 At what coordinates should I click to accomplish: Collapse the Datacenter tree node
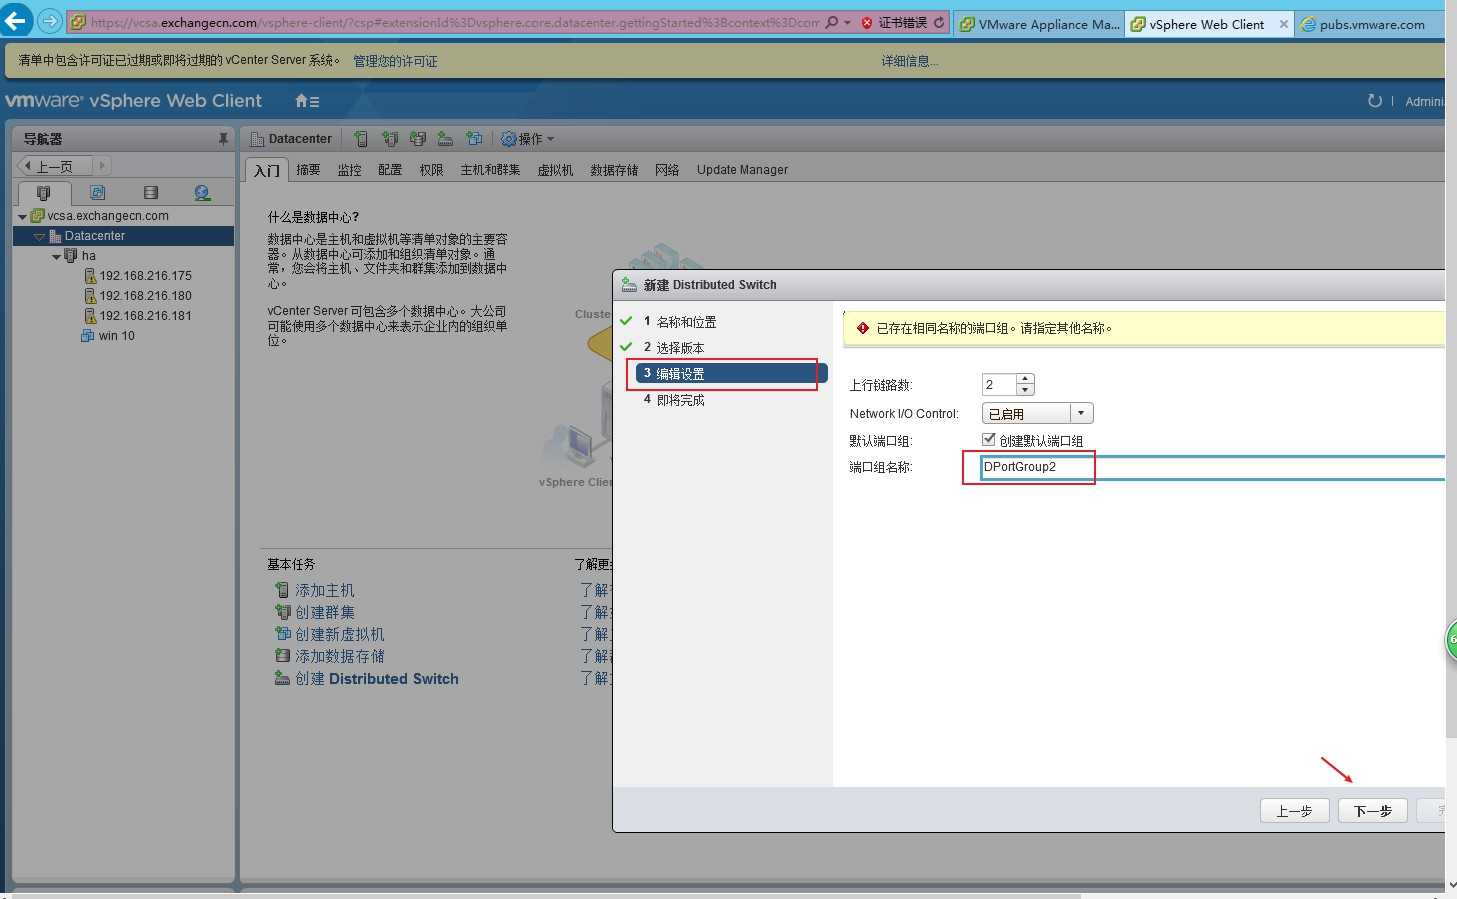pyautogui.click(x=39, y=236)
